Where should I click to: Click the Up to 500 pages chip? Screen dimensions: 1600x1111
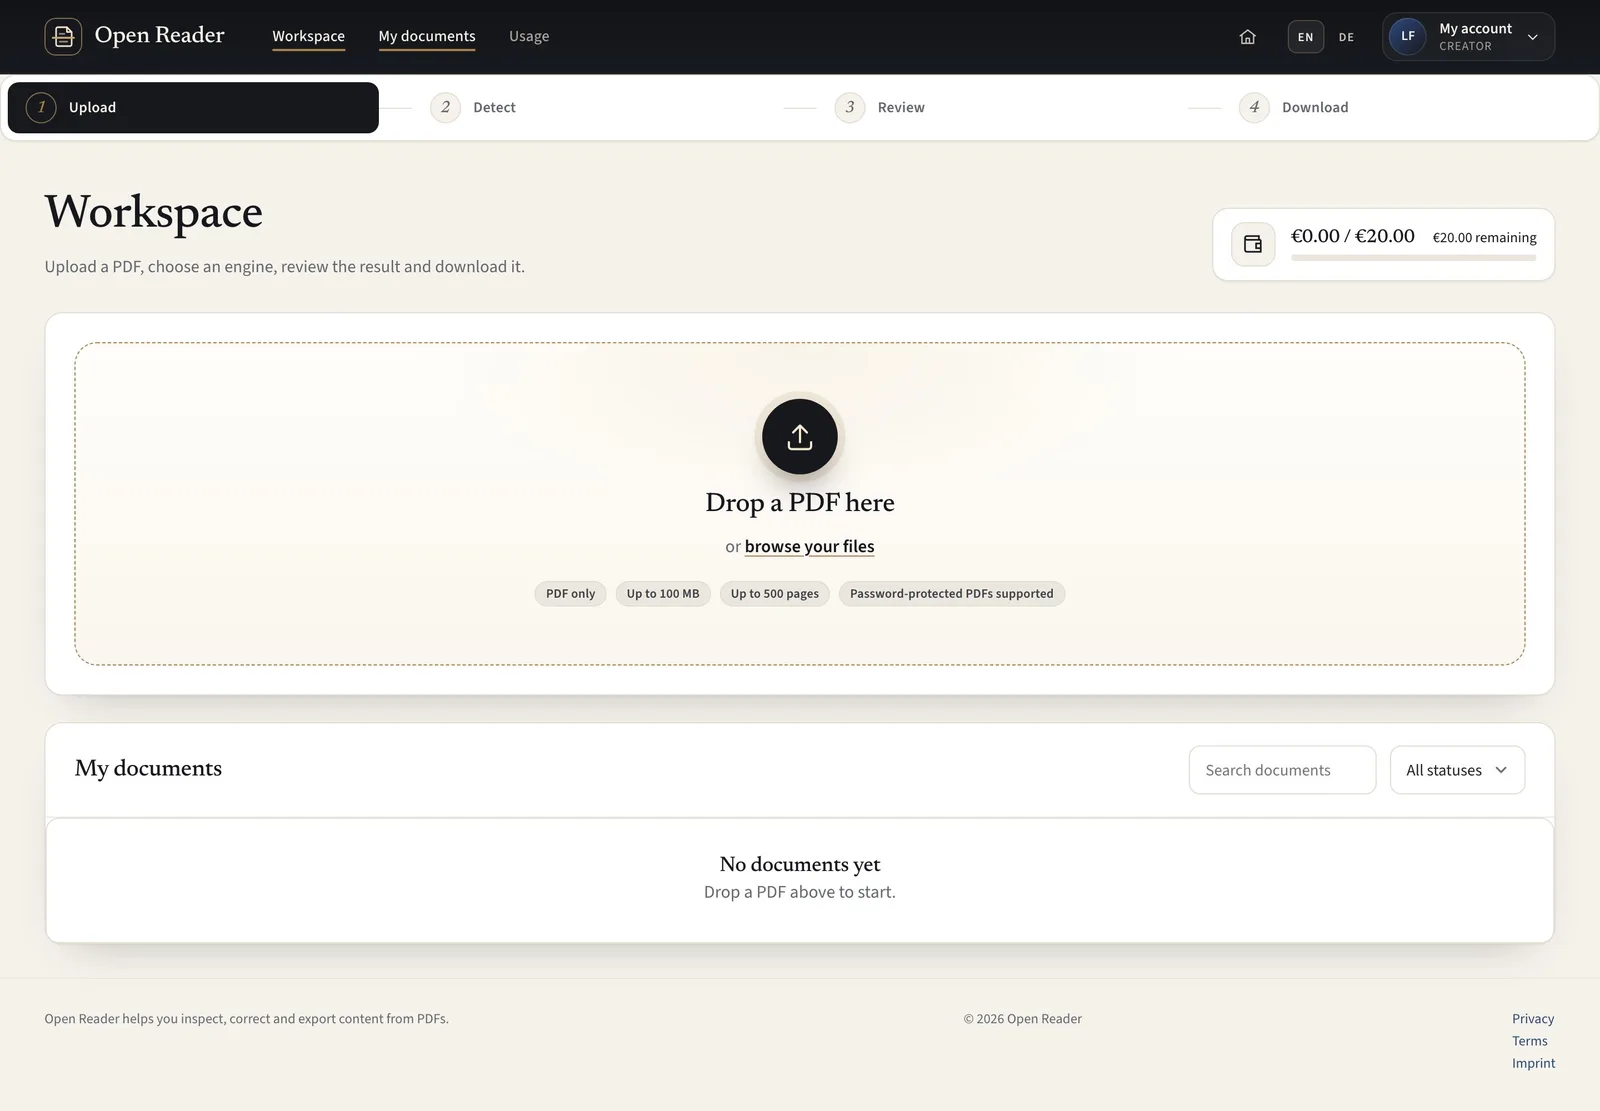coord(775,594)
